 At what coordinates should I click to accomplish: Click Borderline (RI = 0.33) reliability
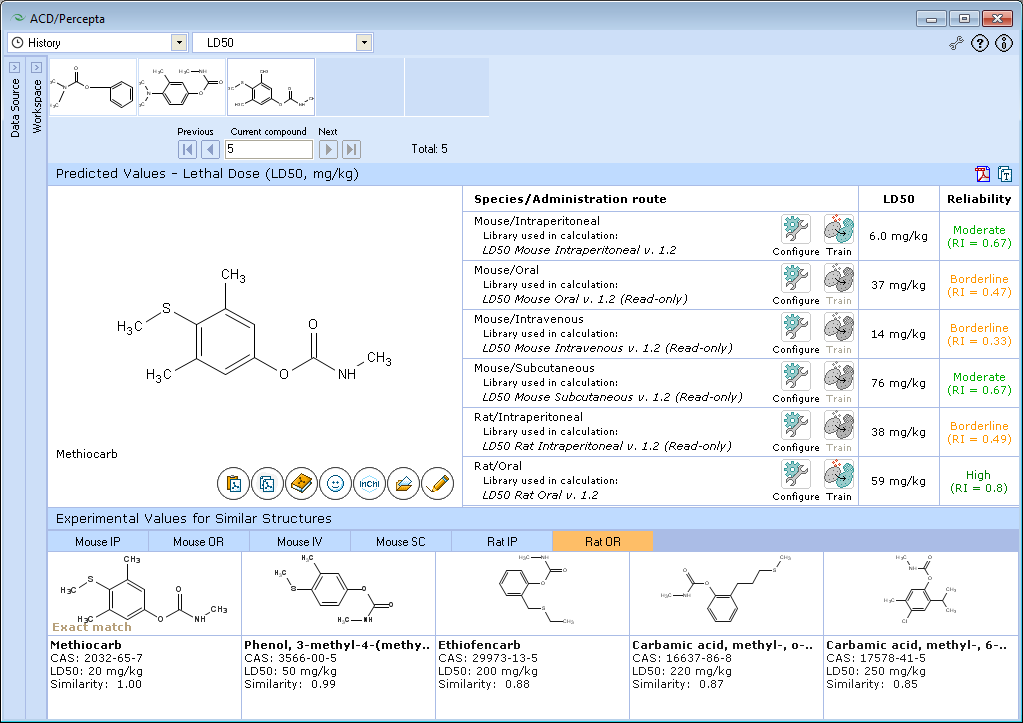tap(979, 335)
